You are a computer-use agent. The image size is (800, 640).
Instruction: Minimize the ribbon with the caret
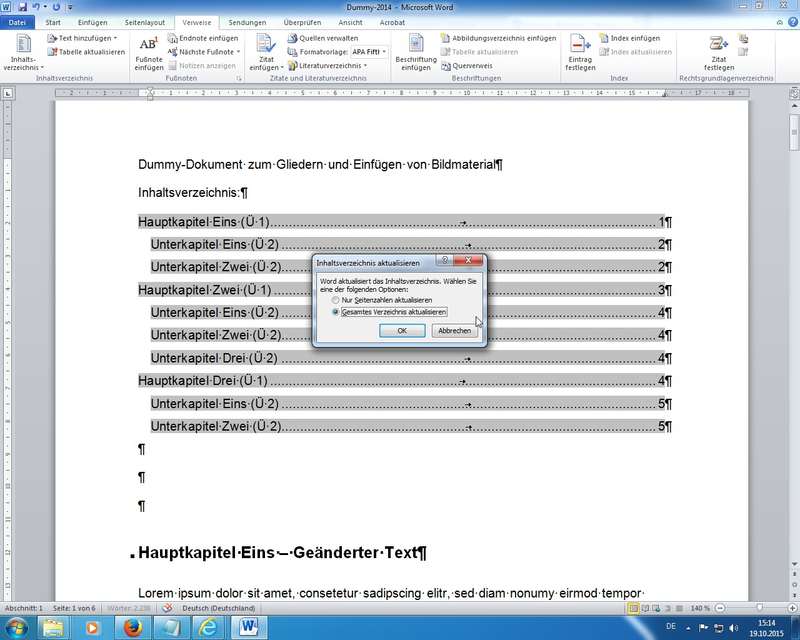click(x=780, y=22)
